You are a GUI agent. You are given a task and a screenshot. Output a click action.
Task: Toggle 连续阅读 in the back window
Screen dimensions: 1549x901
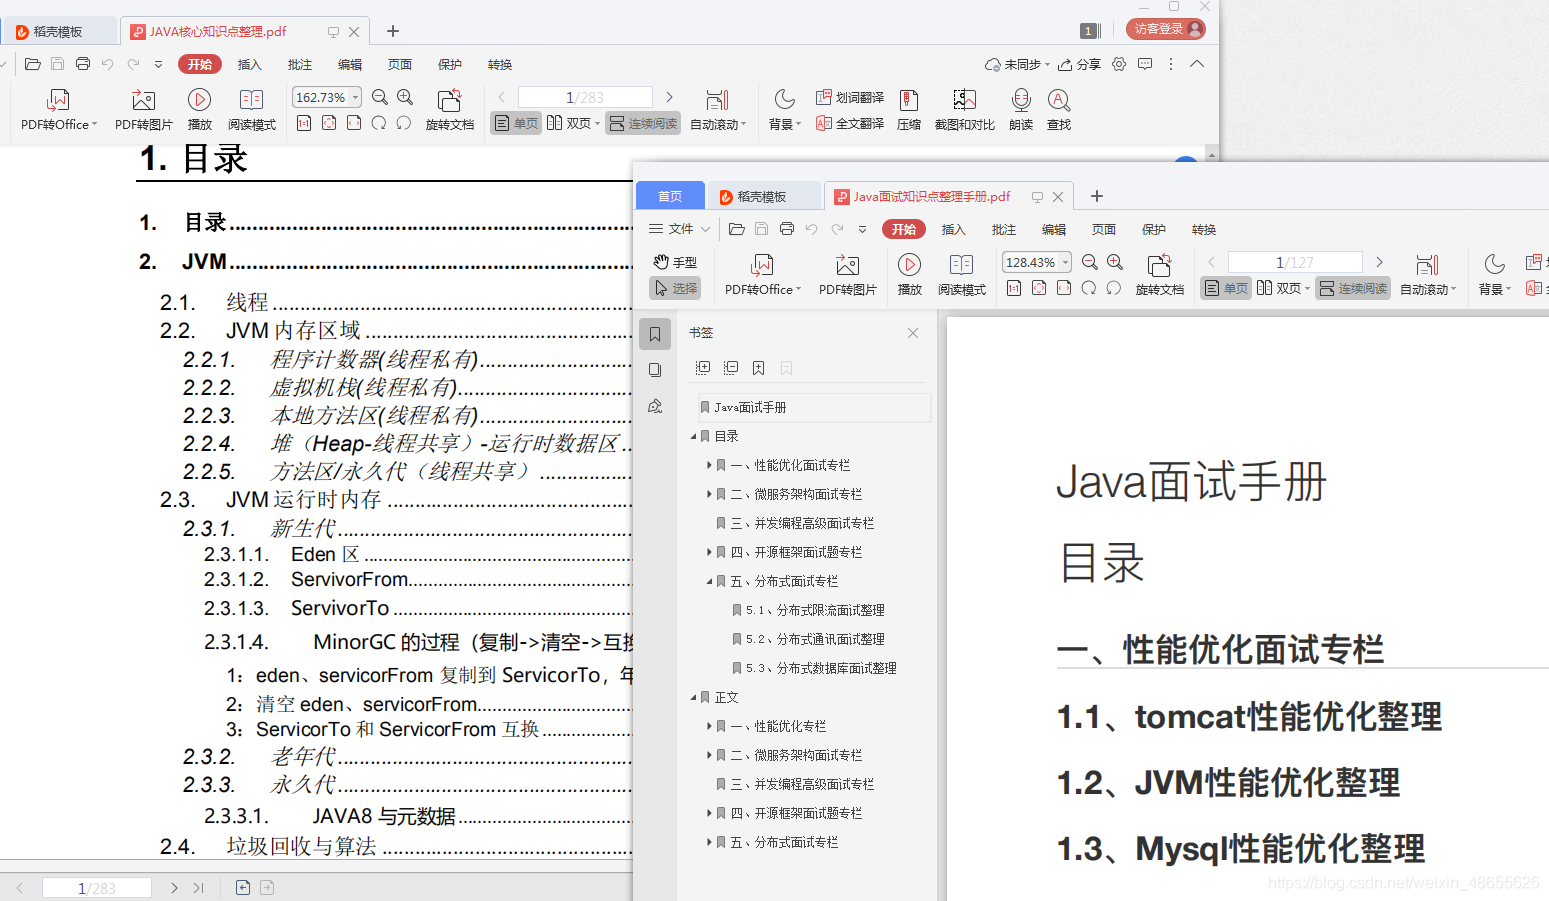[x=643, y=123]
